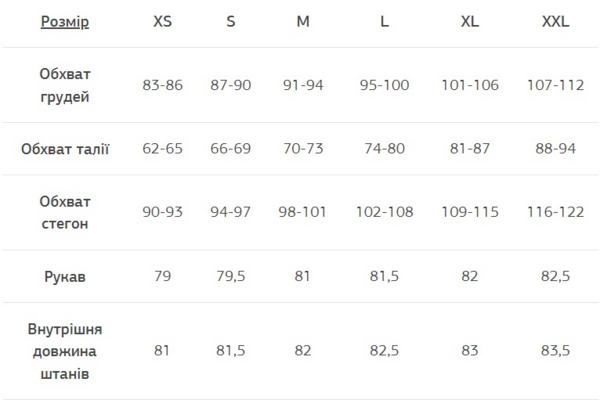Click the 109-115 hip measurement cell

tap(470, 212)
